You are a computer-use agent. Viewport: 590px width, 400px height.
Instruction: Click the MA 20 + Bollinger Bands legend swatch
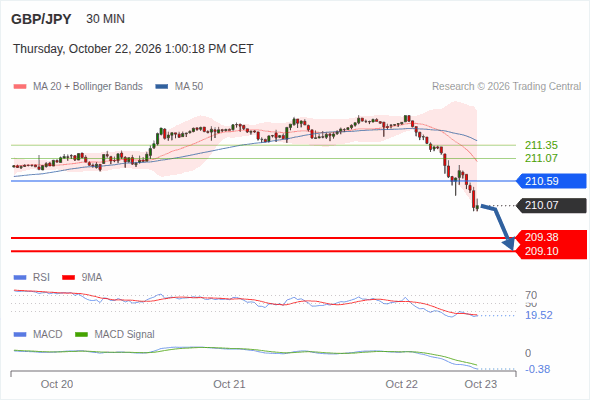20,87
